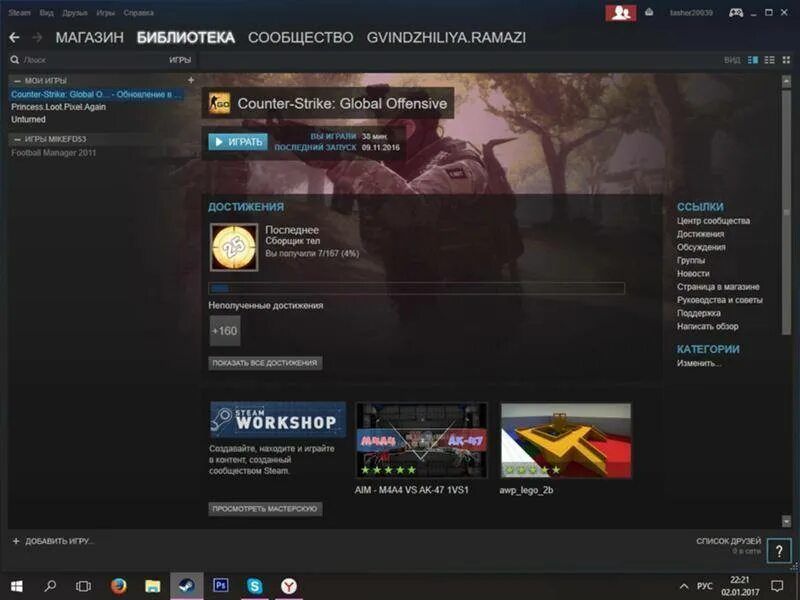The image size is (800, 600).
Task: Click Изменить... under КАТЕГОРИИ
Action: [699, 363]
